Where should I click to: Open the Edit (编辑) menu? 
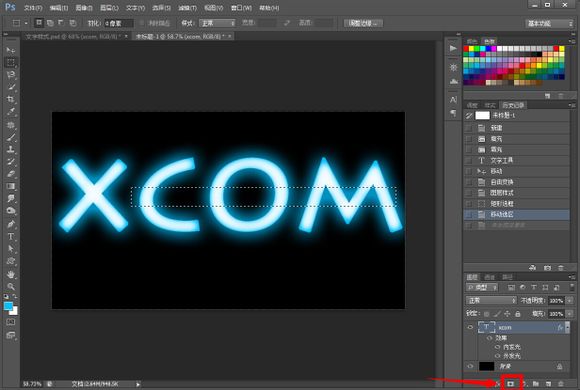[59, 8]
